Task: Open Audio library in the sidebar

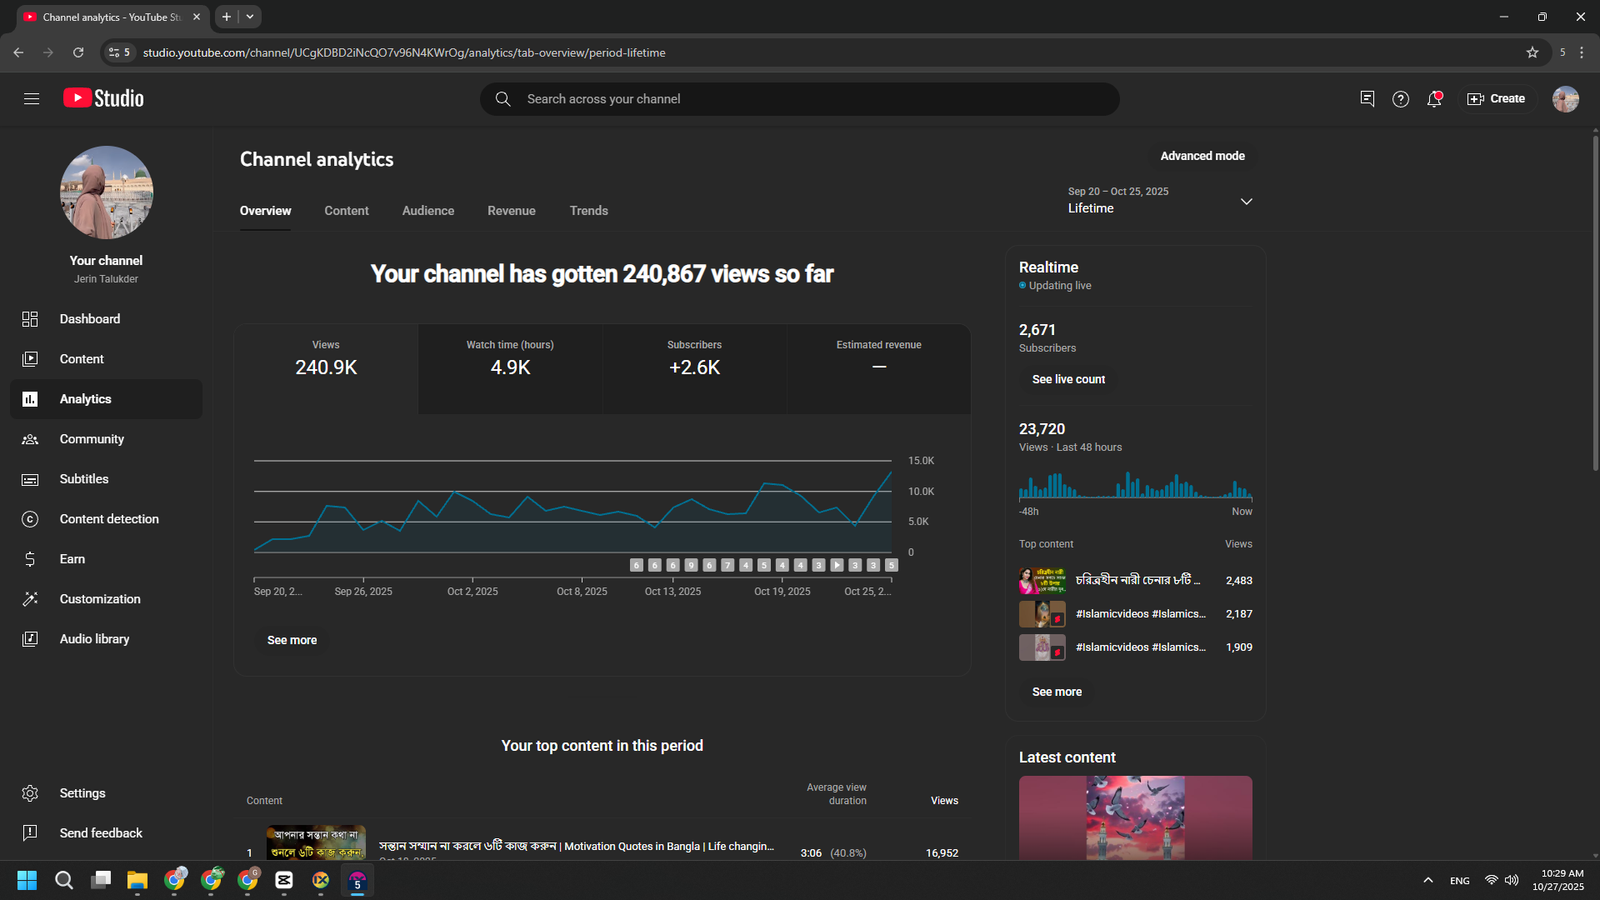Action: click(106, 639)
